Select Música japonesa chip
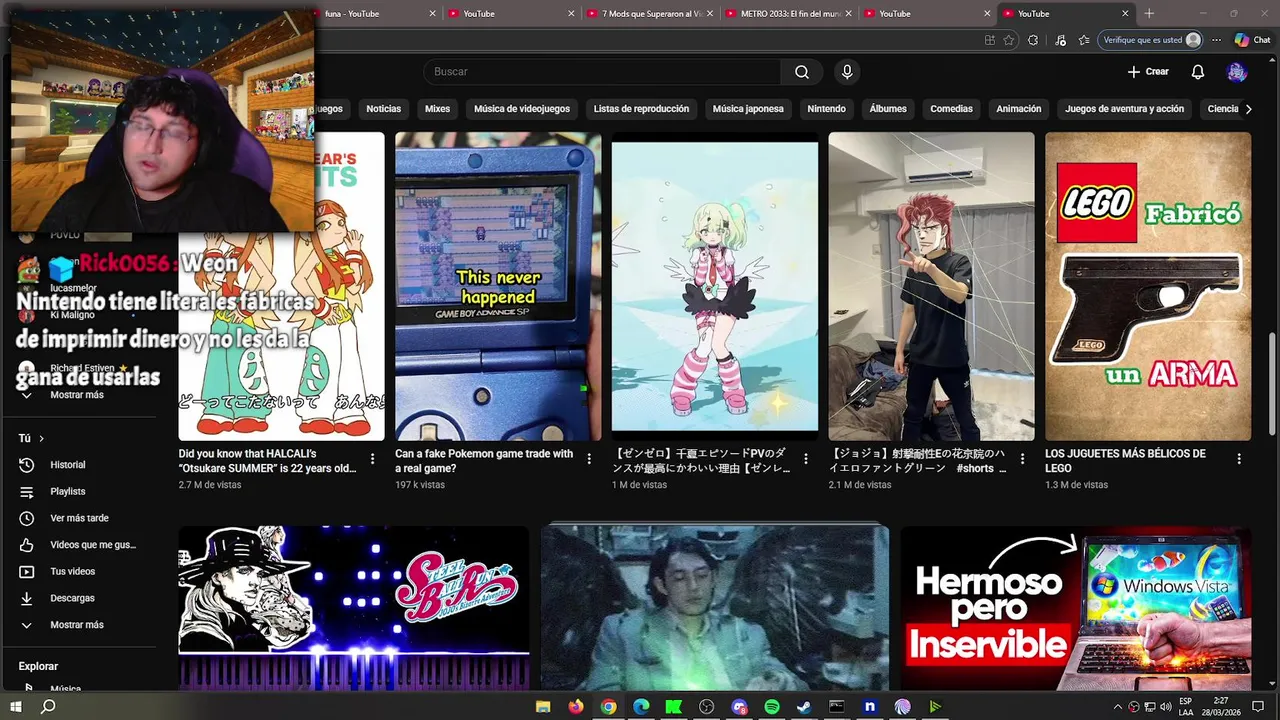Screen dimensions: 1280x720 (748, 108)
